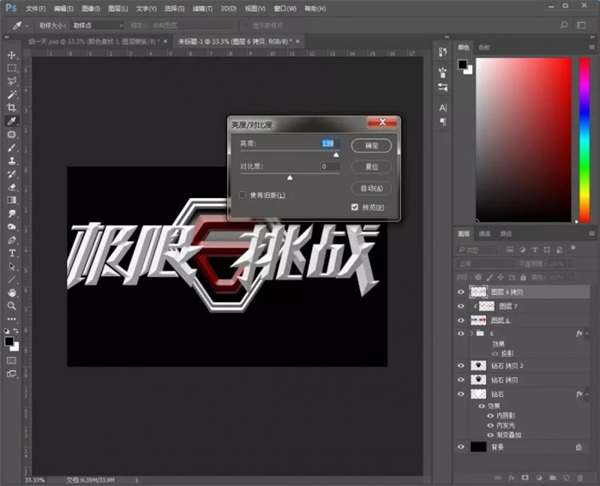
Task: Select the Rectangular Marquee tool
Action: pyautogui.click(x=12, y=68)
